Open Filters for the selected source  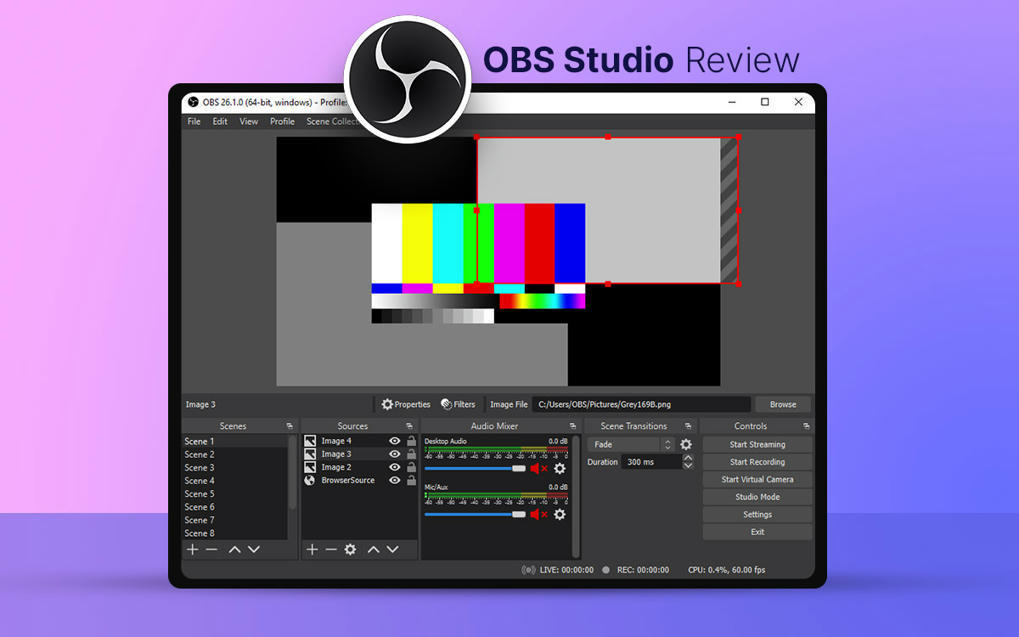(459, 404)
